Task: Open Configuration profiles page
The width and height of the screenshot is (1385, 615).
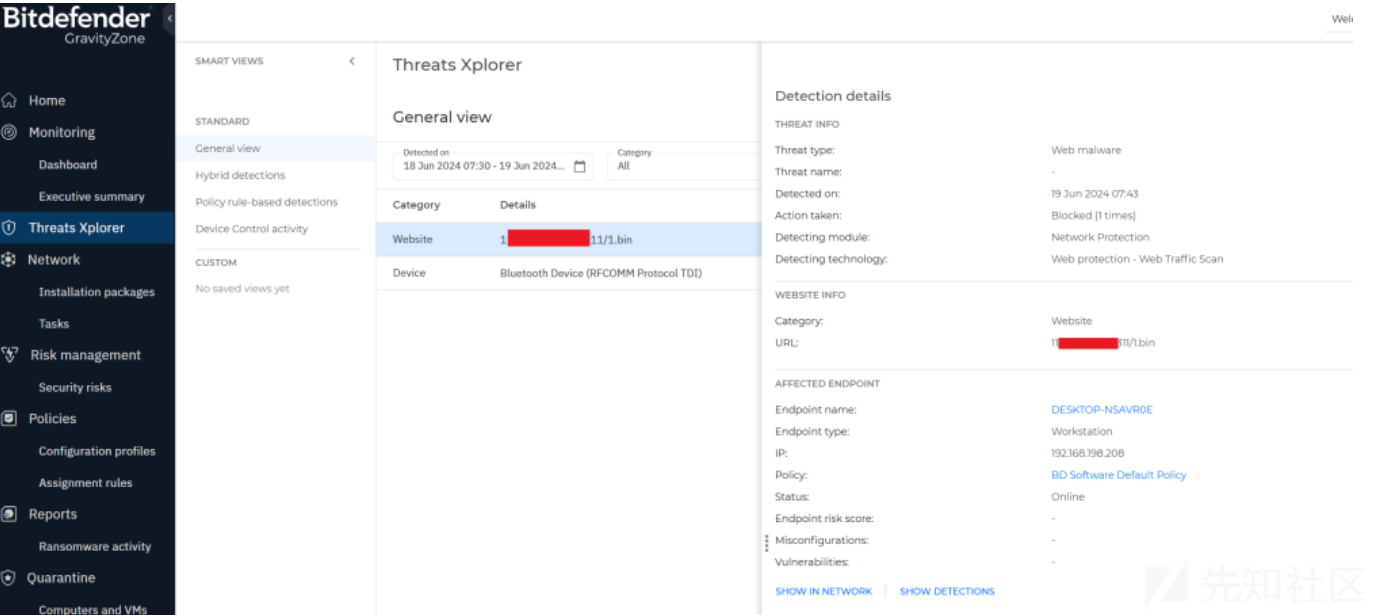Action: click(97, 451)
